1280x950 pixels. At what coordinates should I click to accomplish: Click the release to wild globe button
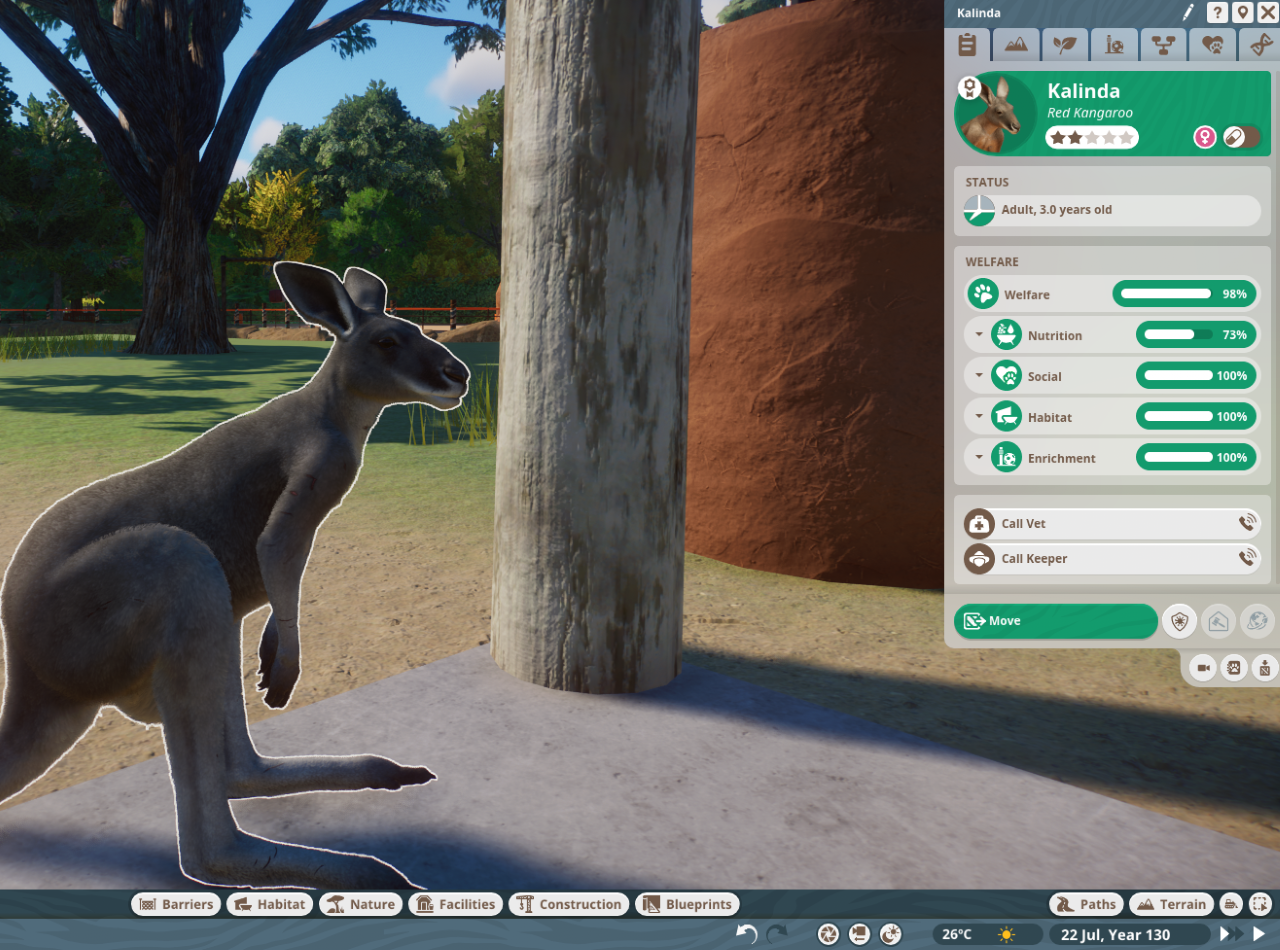[1257, 621]
